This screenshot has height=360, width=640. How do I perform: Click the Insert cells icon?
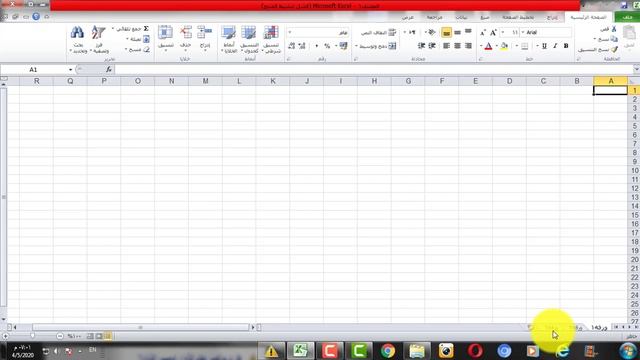pos(204,33)
